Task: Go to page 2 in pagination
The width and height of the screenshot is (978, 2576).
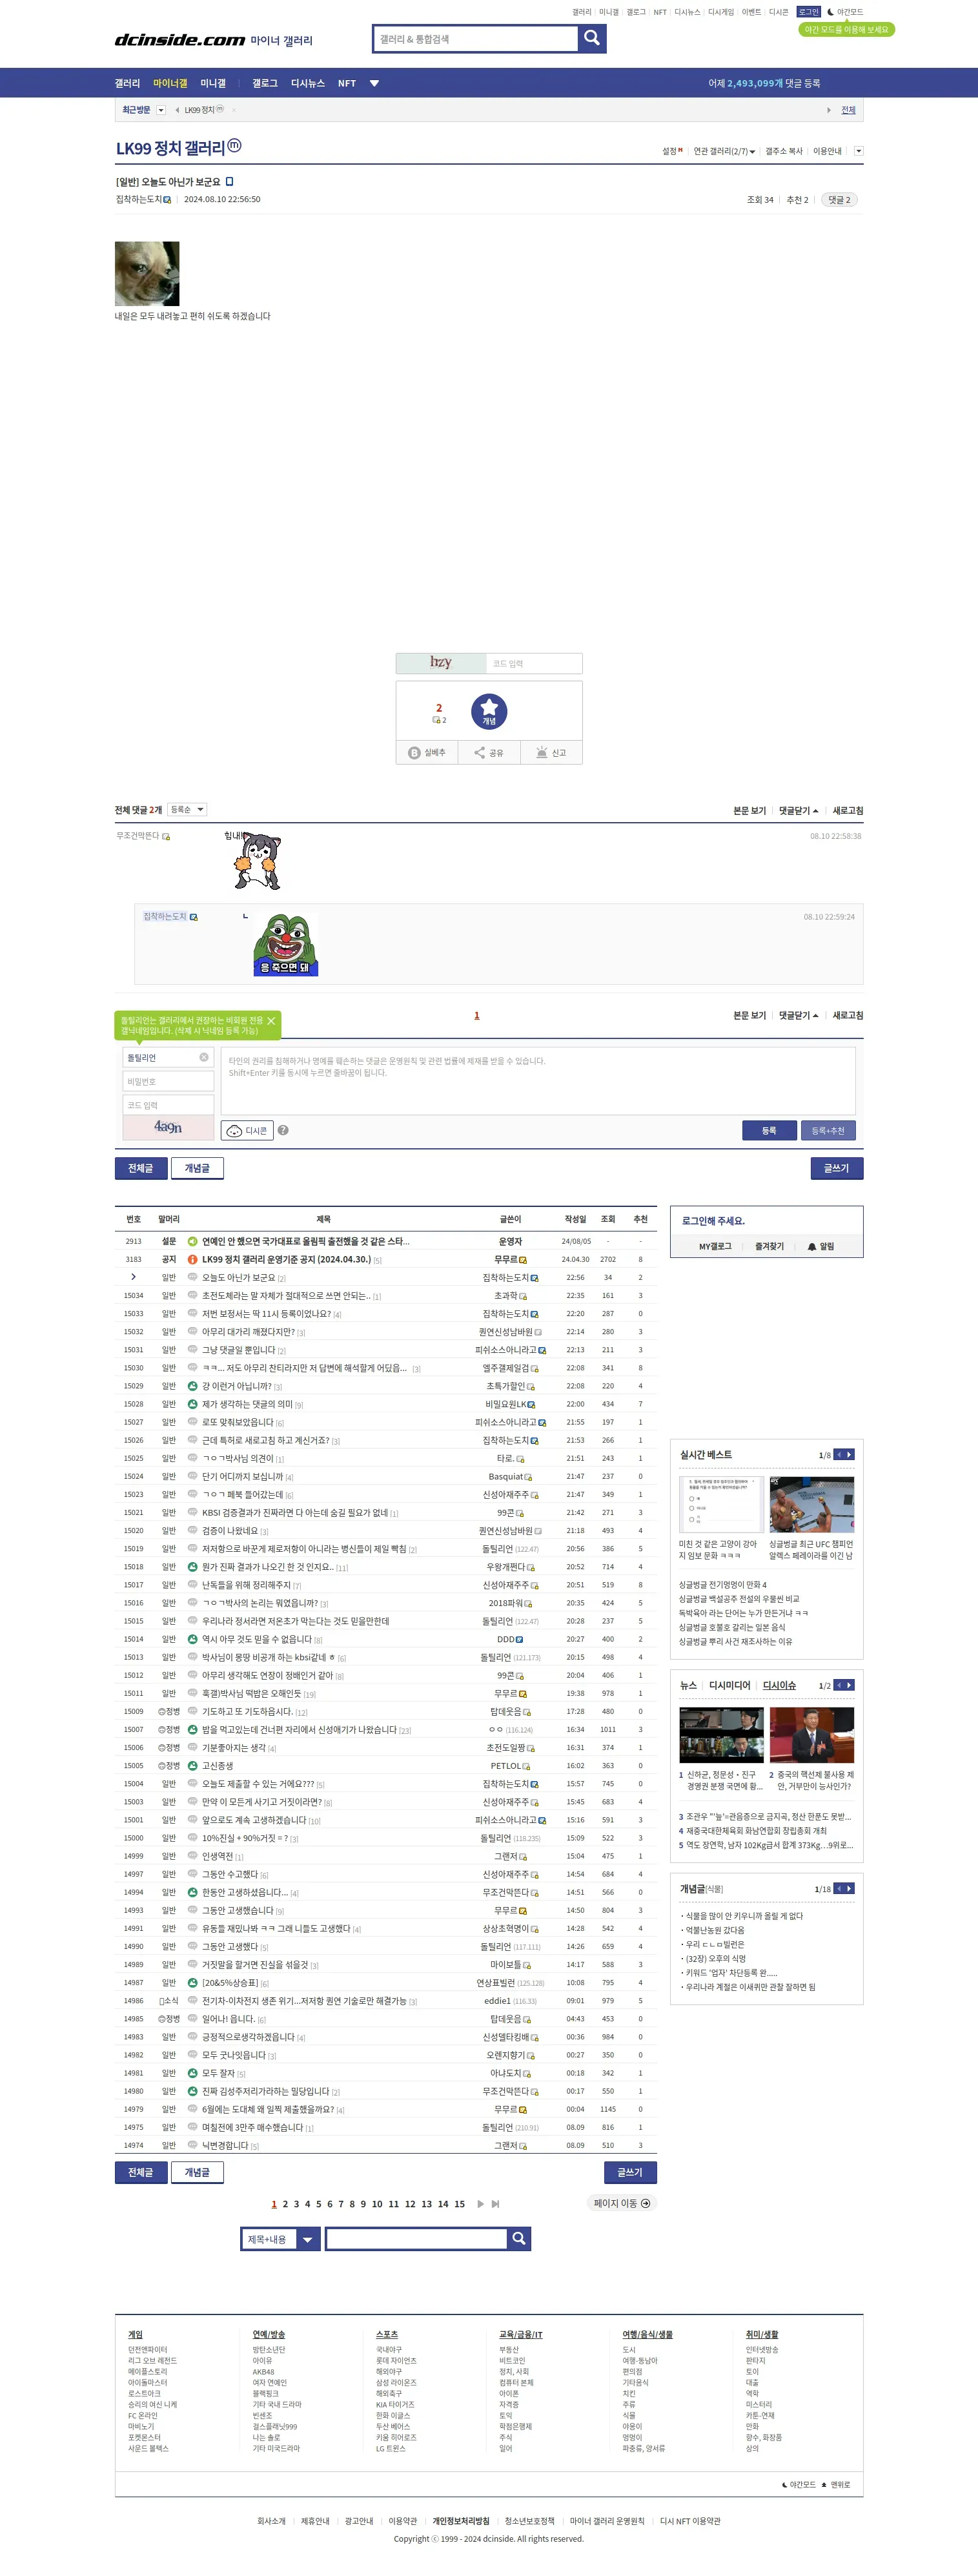Action: click(285, 2203)
